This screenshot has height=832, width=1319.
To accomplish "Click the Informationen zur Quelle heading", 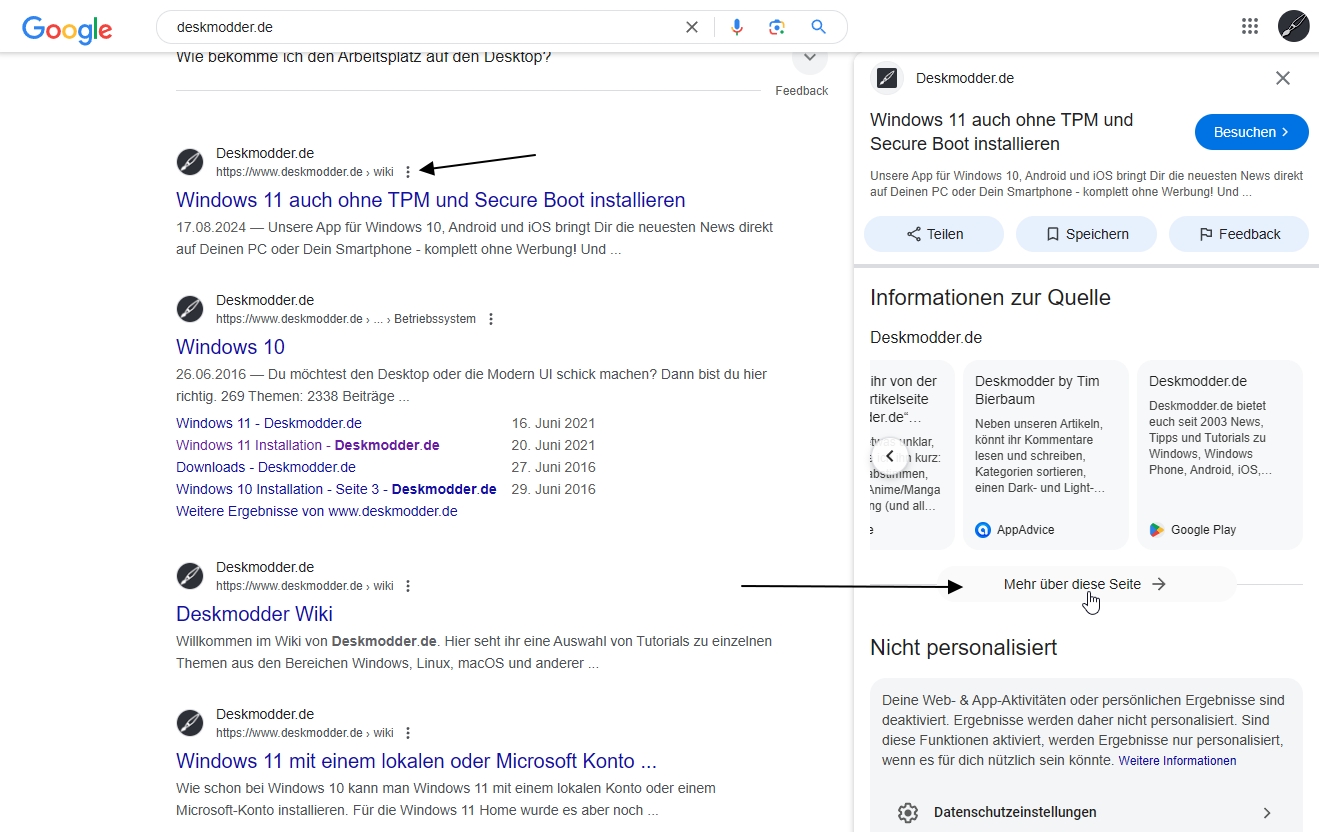I will tap(990, 298).
